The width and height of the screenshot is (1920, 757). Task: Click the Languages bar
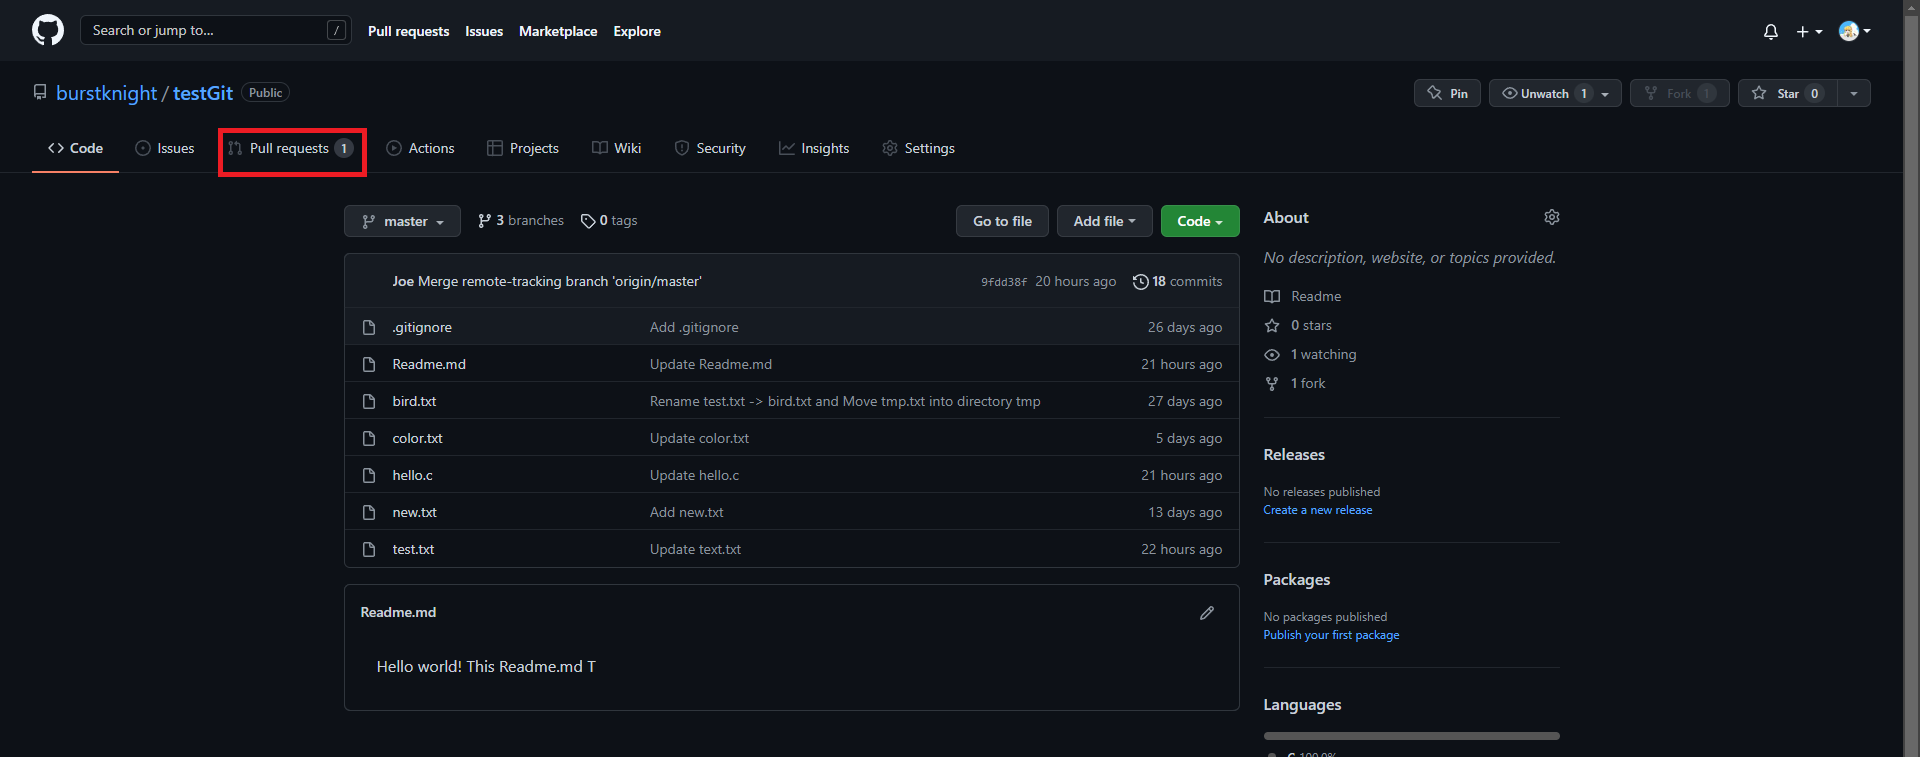click(x=1411, y=736)
